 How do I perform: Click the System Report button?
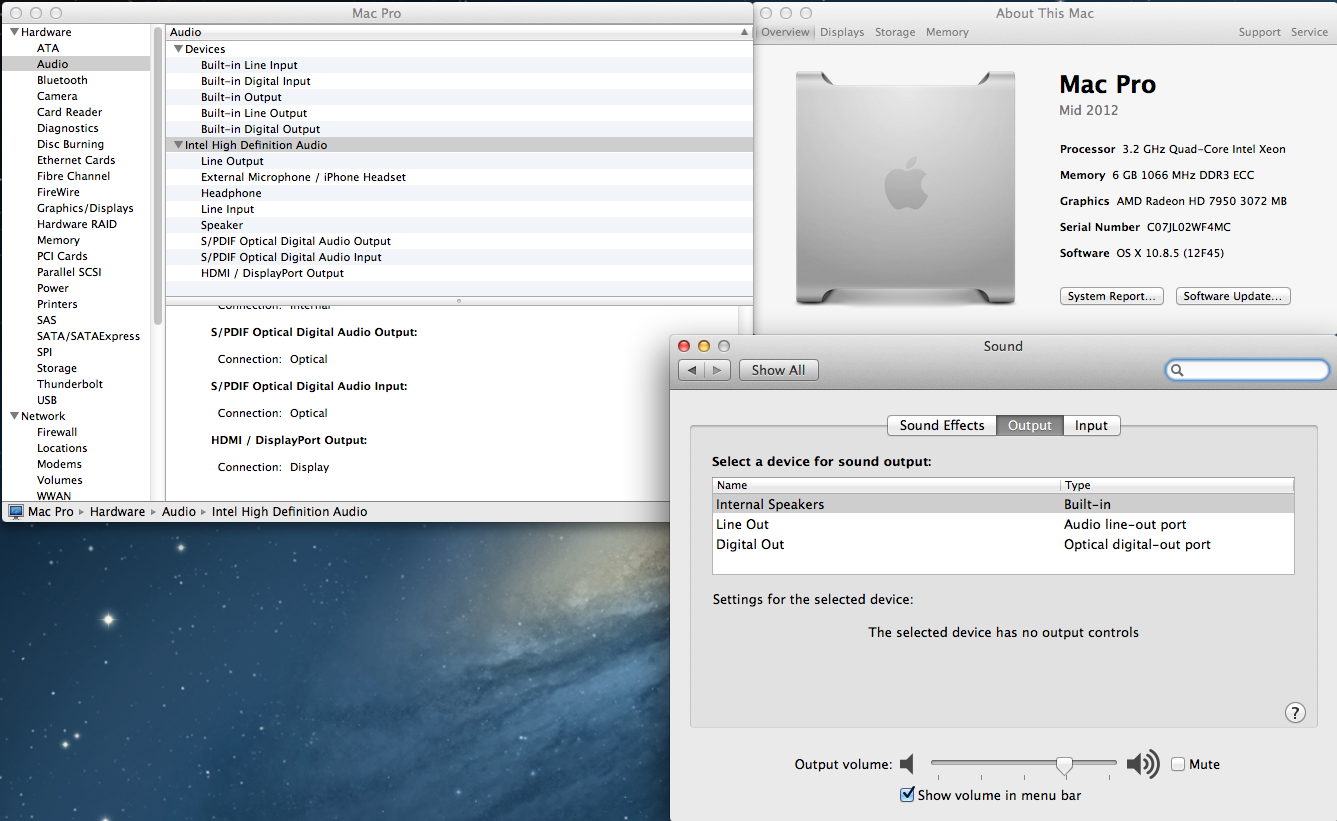click(1112, 296)
